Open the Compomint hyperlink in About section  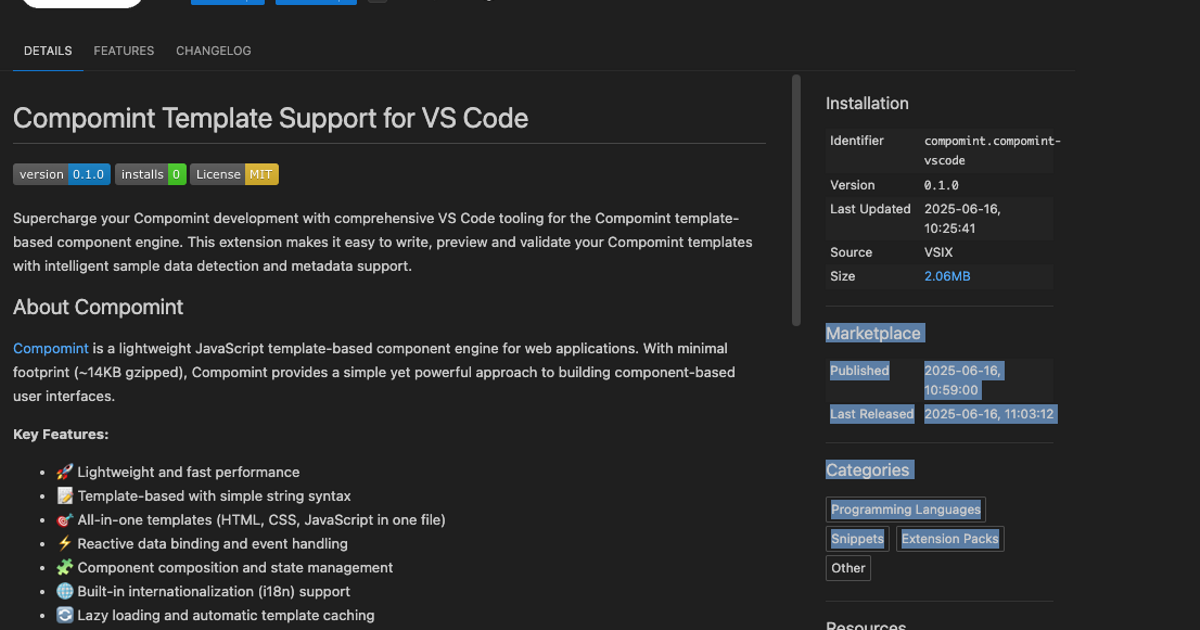pos(51,348)
